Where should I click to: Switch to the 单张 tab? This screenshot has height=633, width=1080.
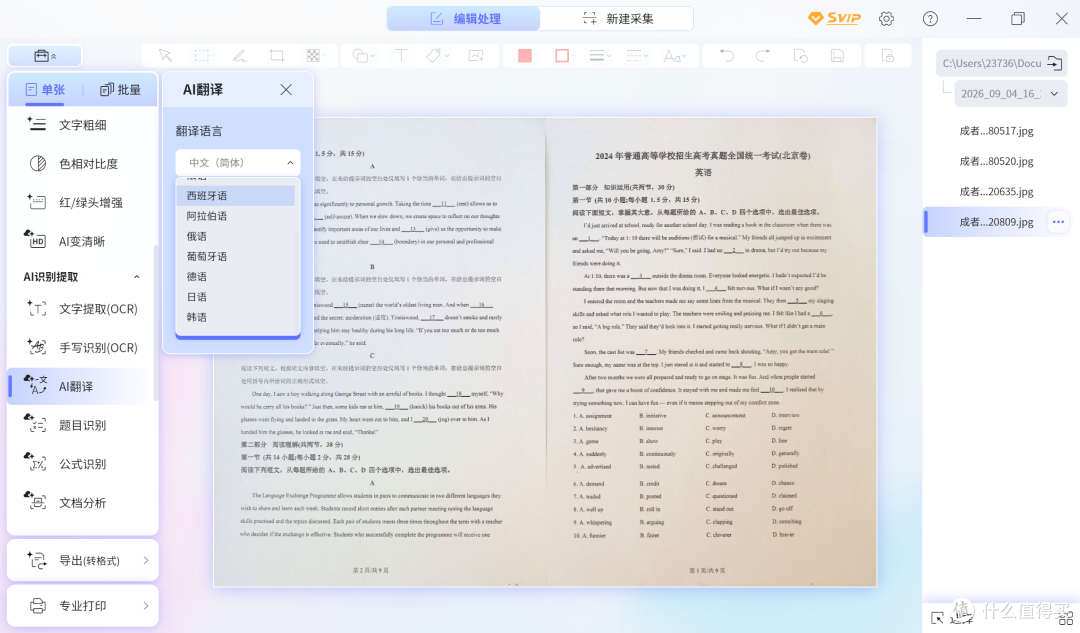[45, 90]
